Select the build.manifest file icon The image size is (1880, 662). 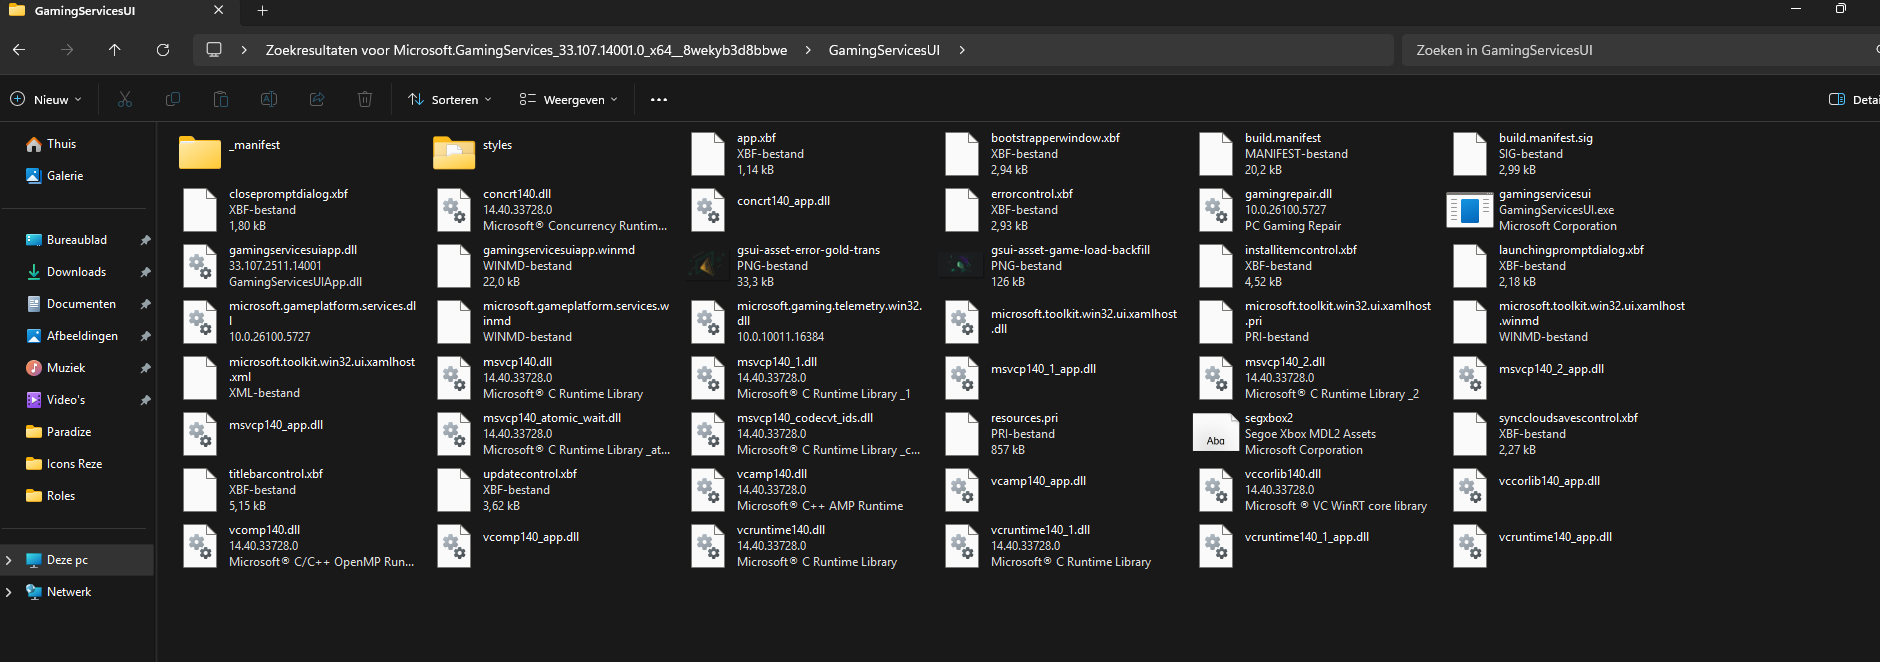click(1216, 154)
